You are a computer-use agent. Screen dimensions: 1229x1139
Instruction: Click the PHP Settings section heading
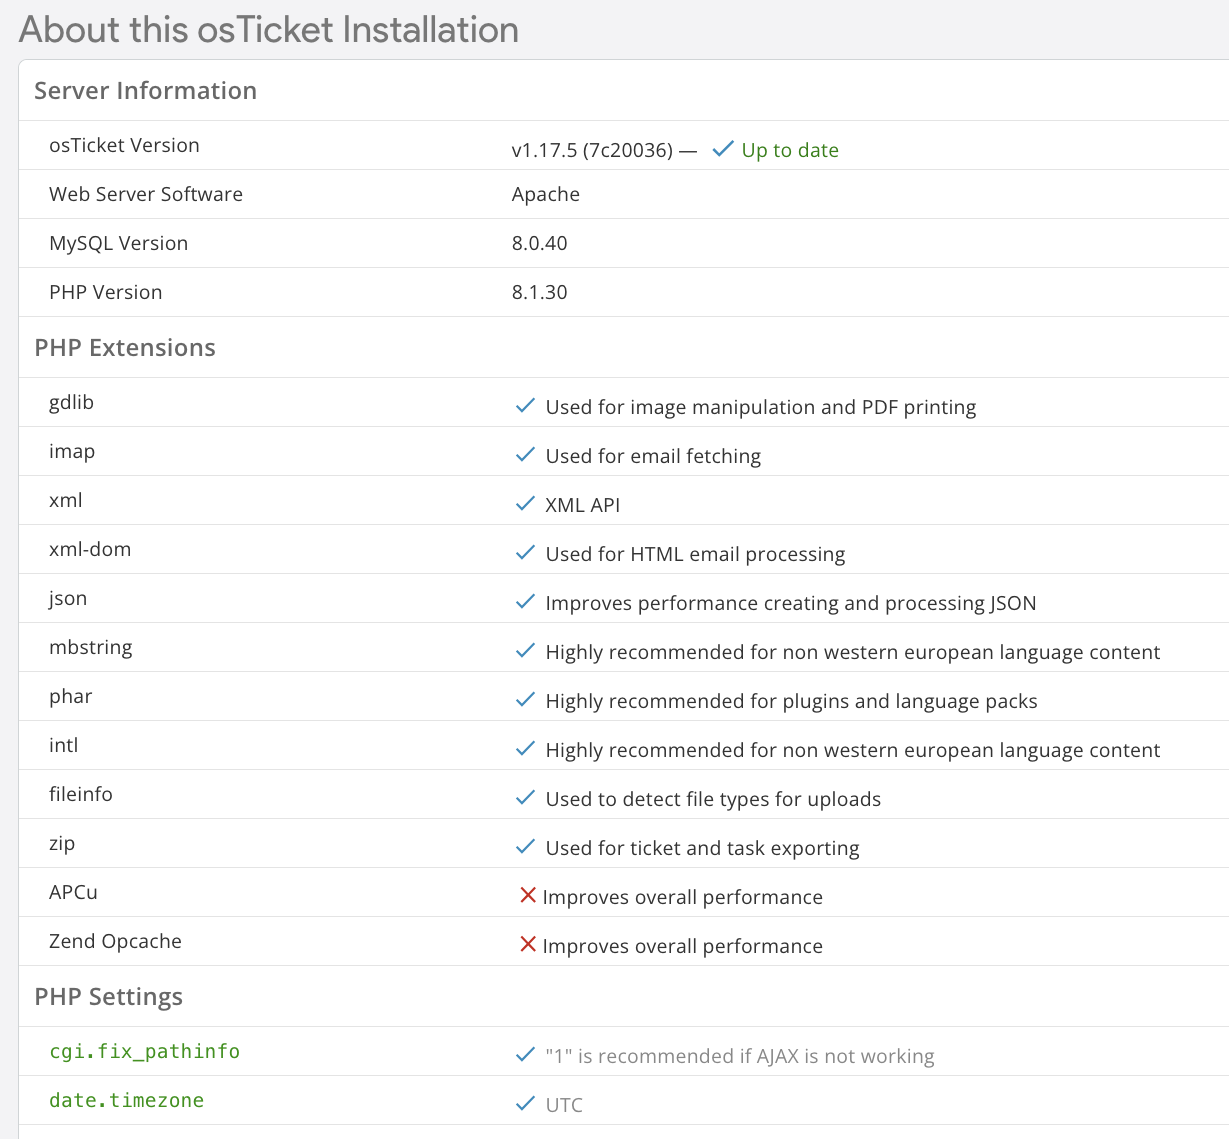[109, 997]
